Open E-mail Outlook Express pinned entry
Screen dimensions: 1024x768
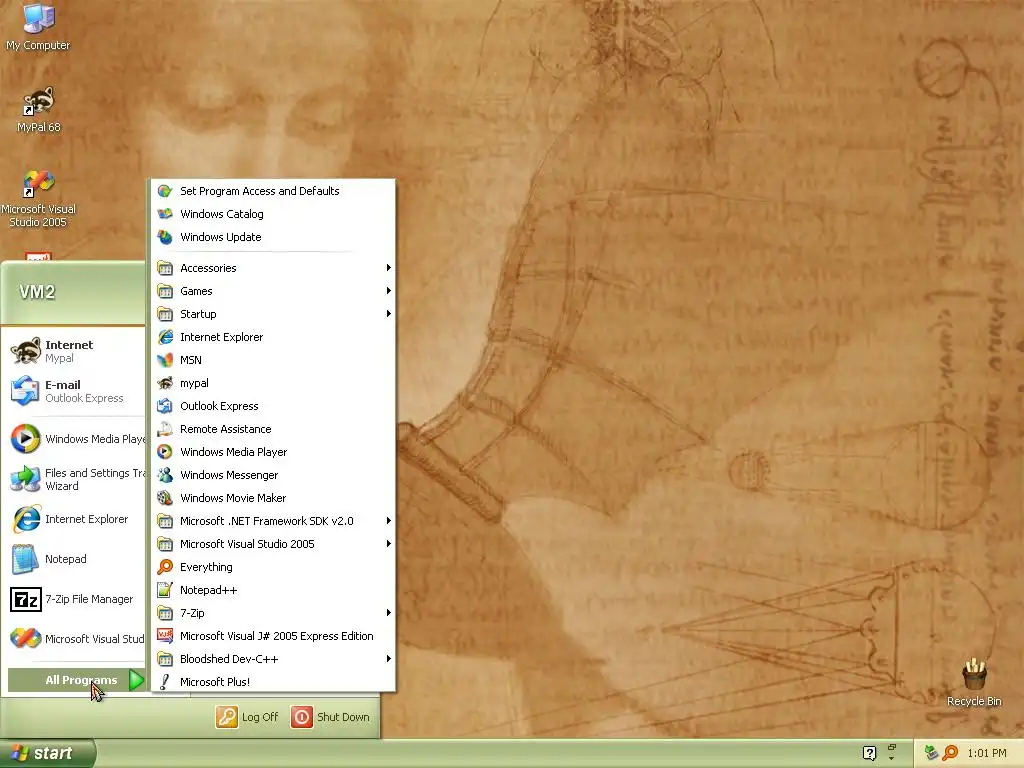(x=74, y=391)
